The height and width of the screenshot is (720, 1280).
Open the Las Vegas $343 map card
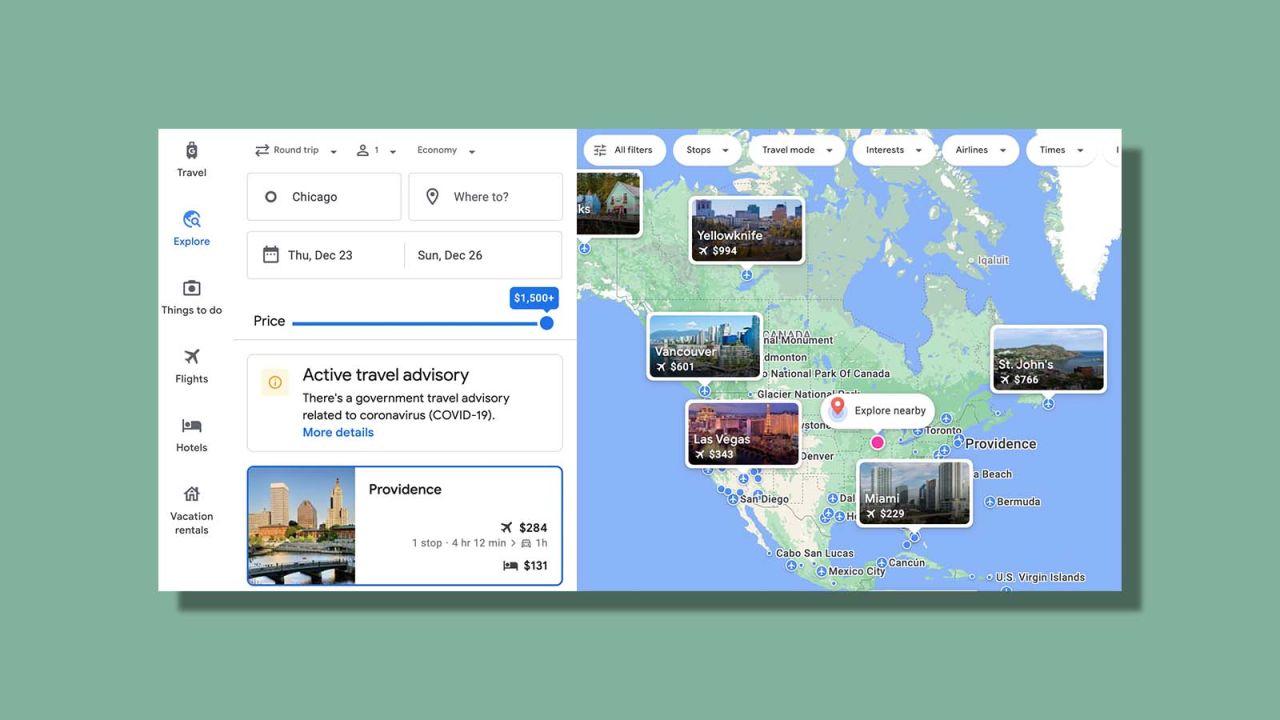(x=743, y=433)
